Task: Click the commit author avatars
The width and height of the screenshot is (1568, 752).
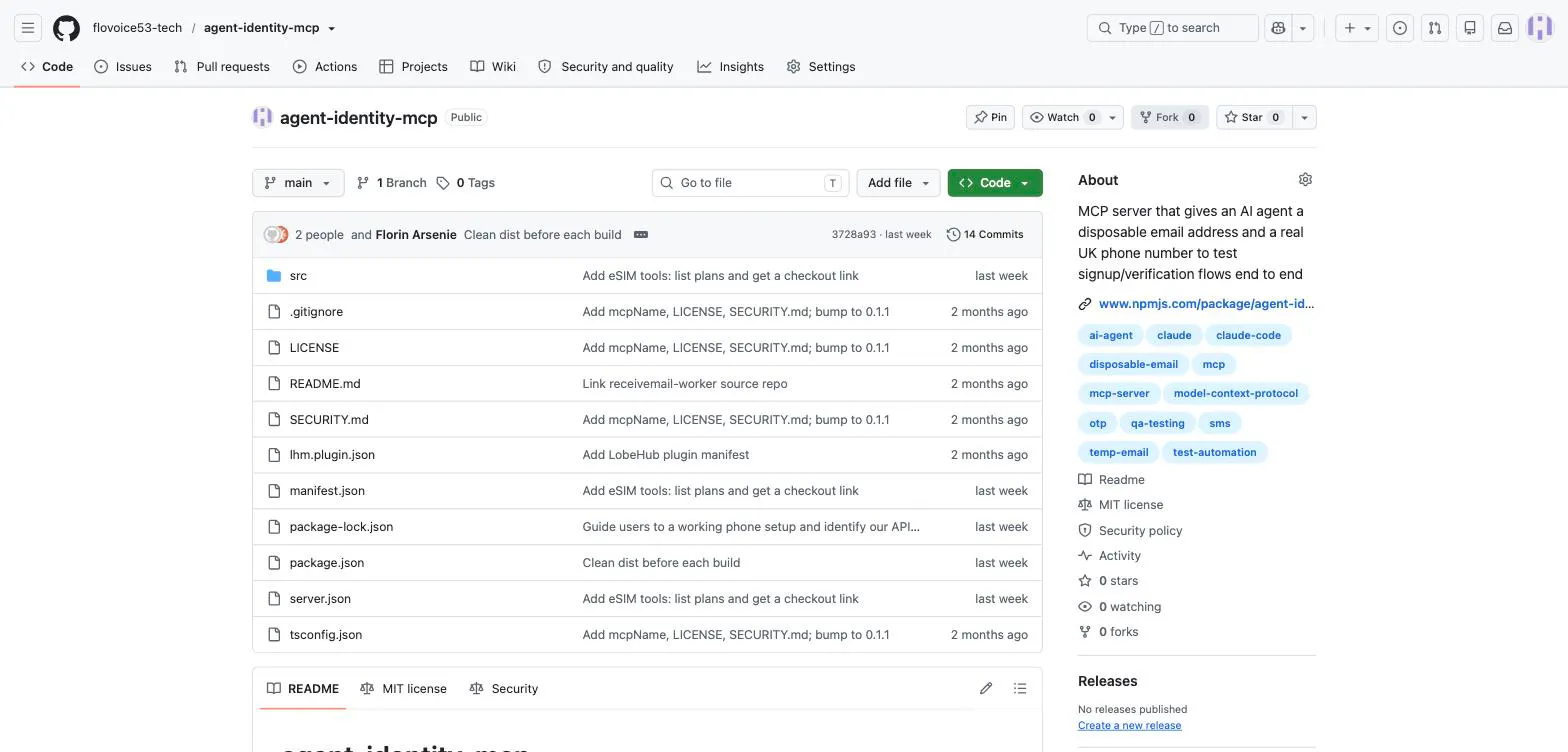Action: coord(276,234)
